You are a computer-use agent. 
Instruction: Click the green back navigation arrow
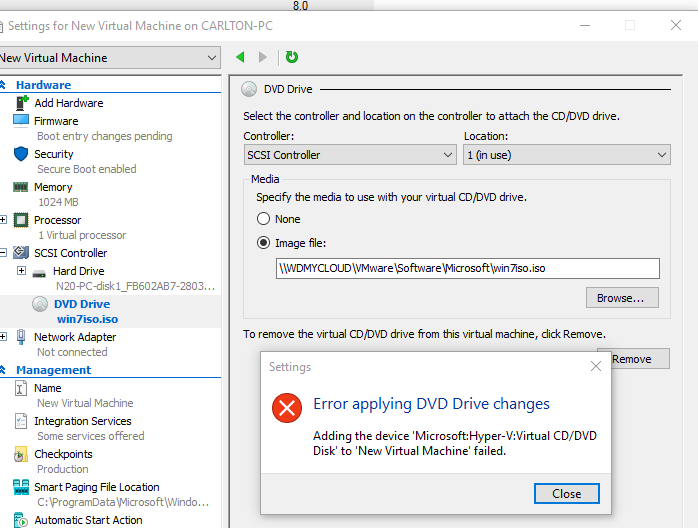[240, 57]
